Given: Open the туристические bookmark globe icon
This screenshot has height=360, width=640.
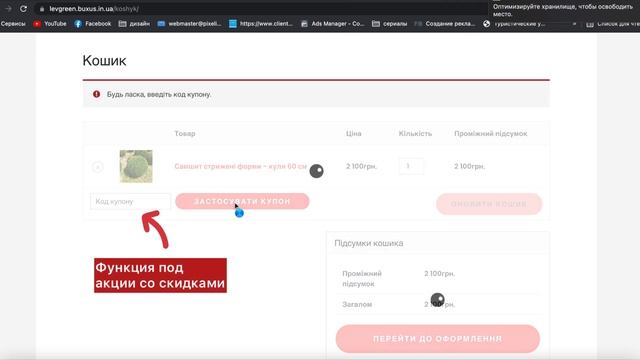Looking at the screenshot, I should [x=487, y=24].
